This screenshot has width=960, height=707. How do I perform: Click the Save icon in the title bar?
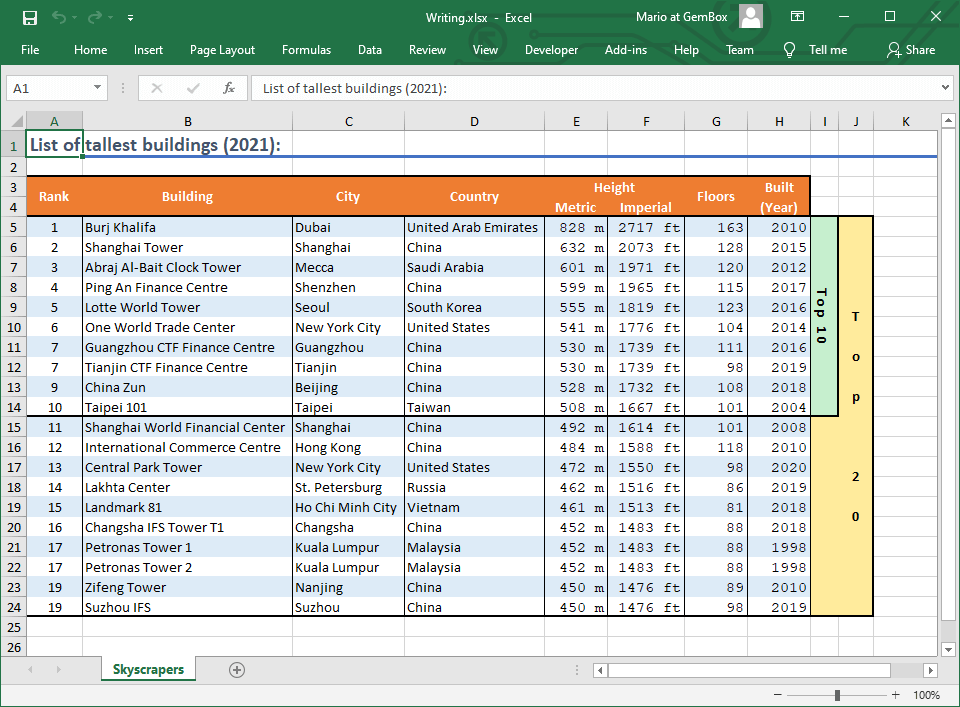(x=30, y=17)
